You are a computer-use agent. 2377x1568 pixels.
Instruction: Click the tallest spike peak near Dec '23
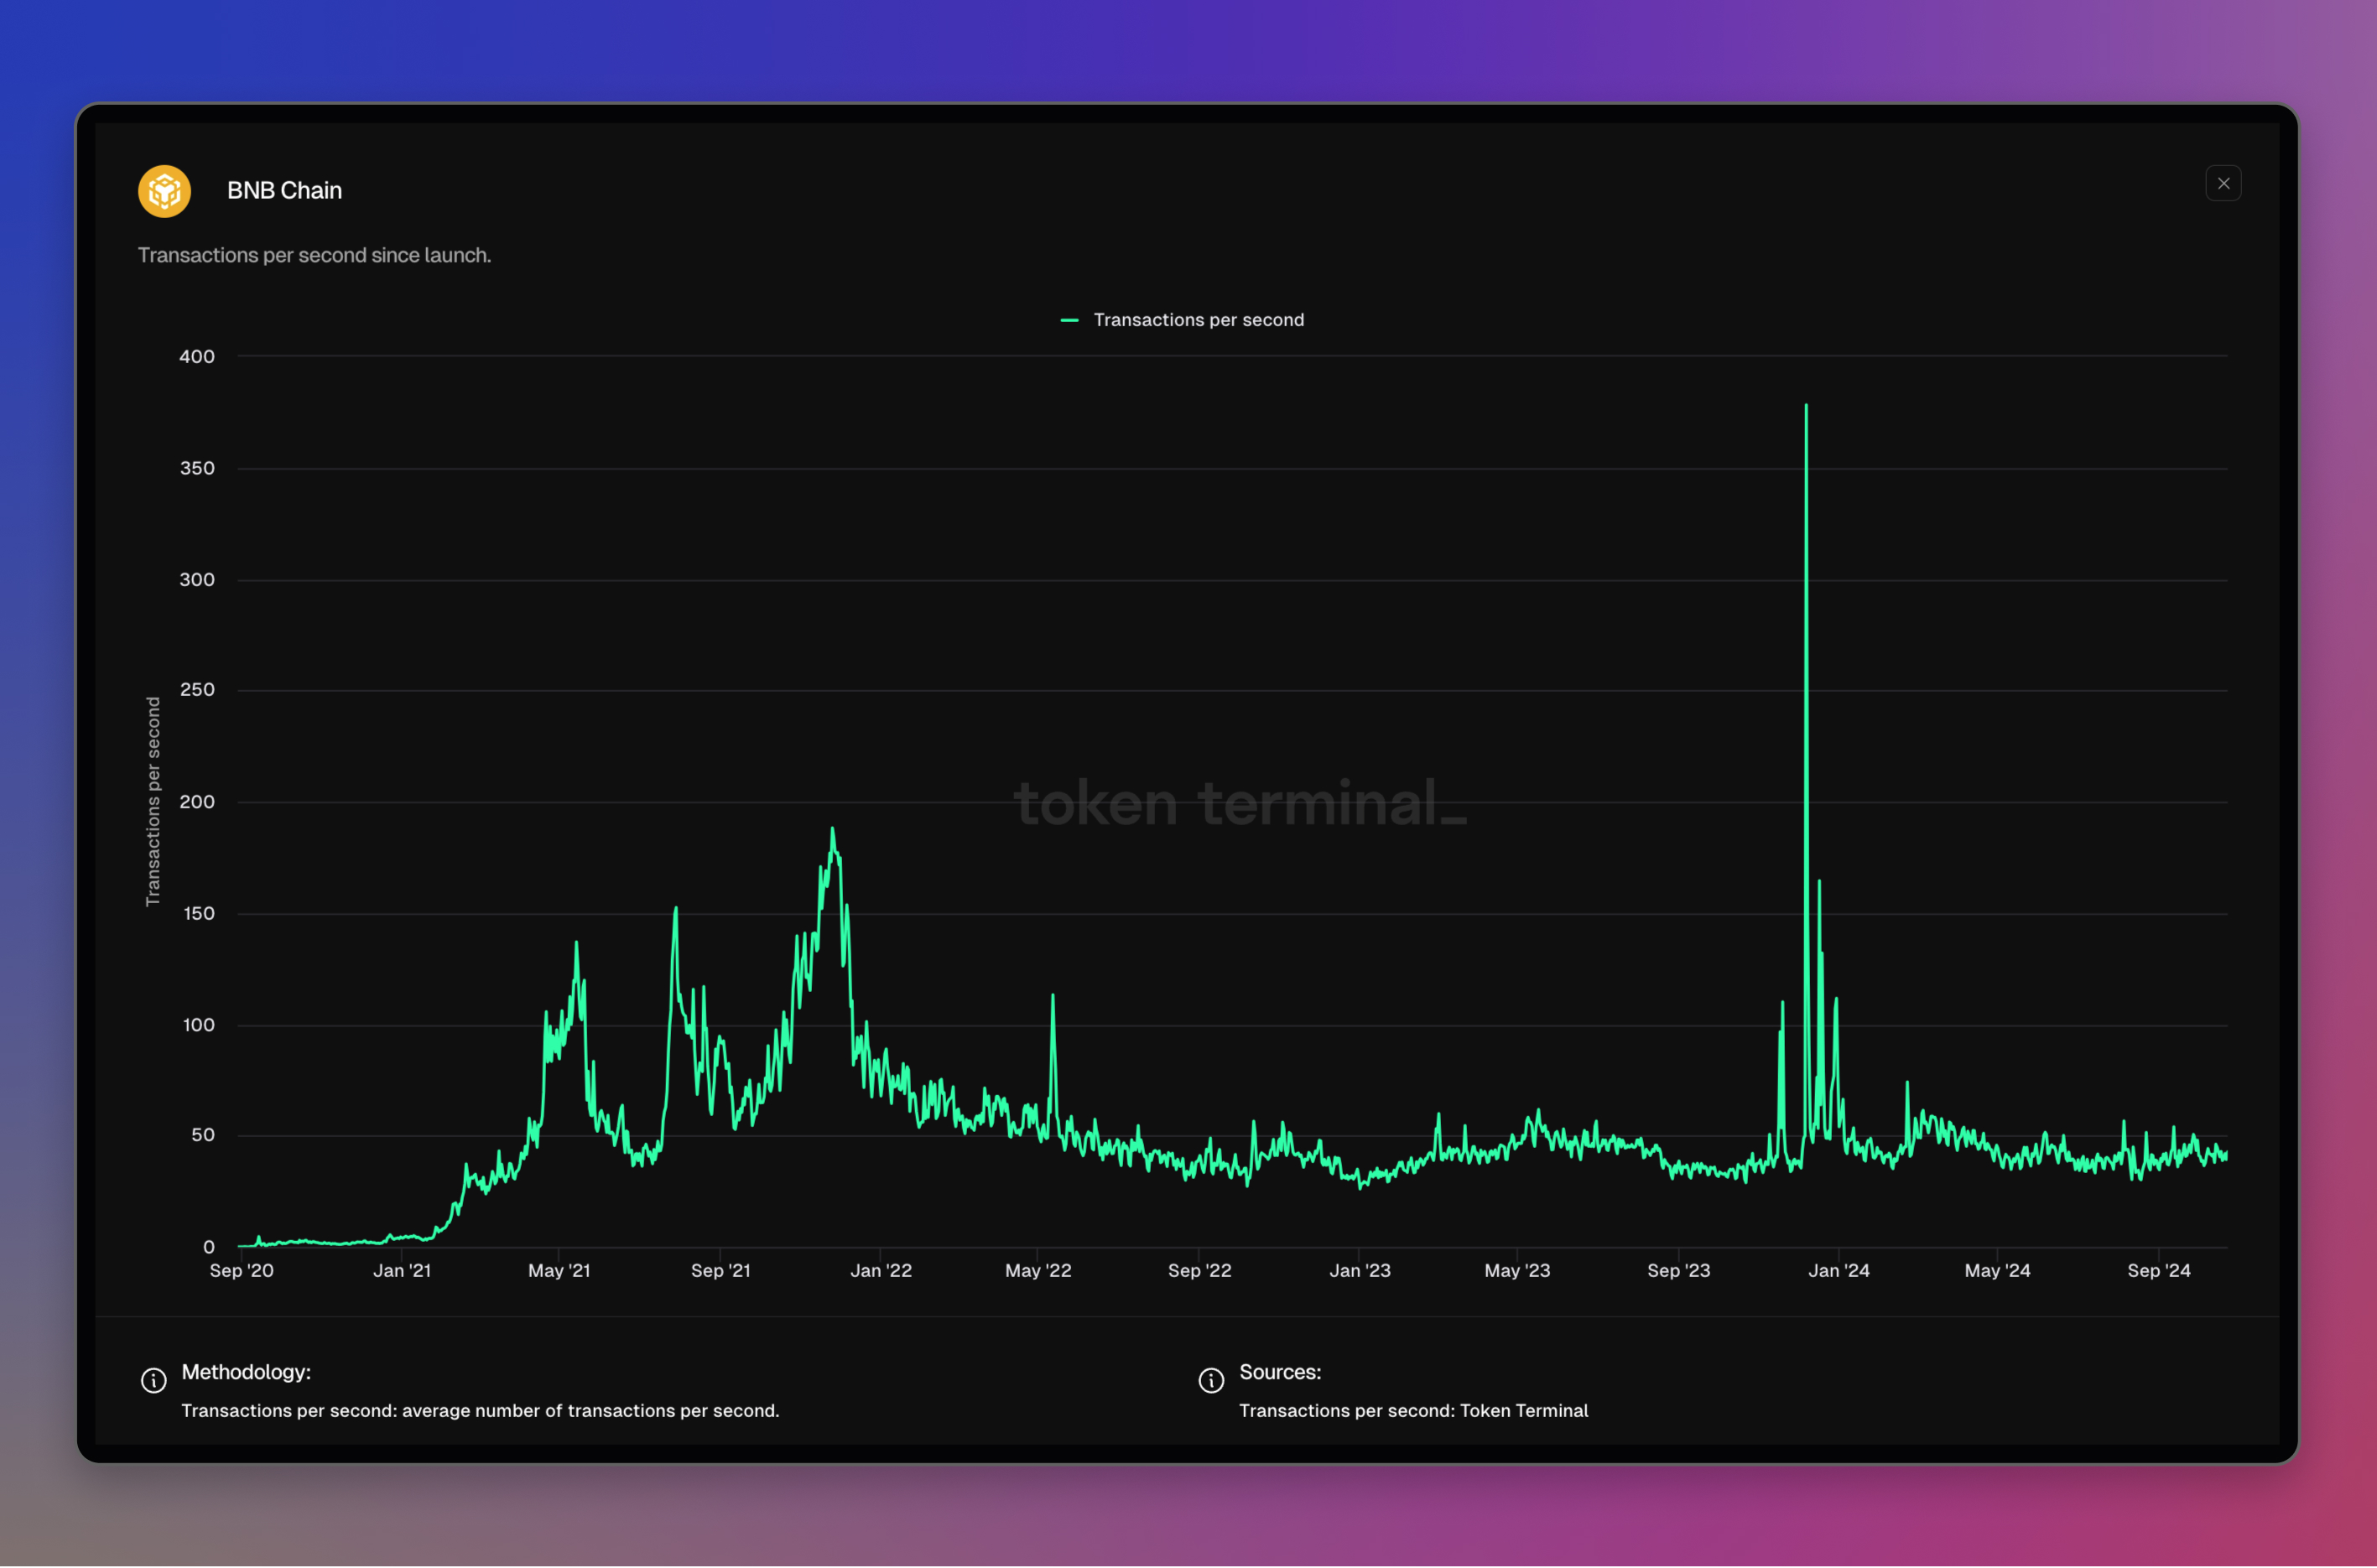click(x=1806, y=406)
